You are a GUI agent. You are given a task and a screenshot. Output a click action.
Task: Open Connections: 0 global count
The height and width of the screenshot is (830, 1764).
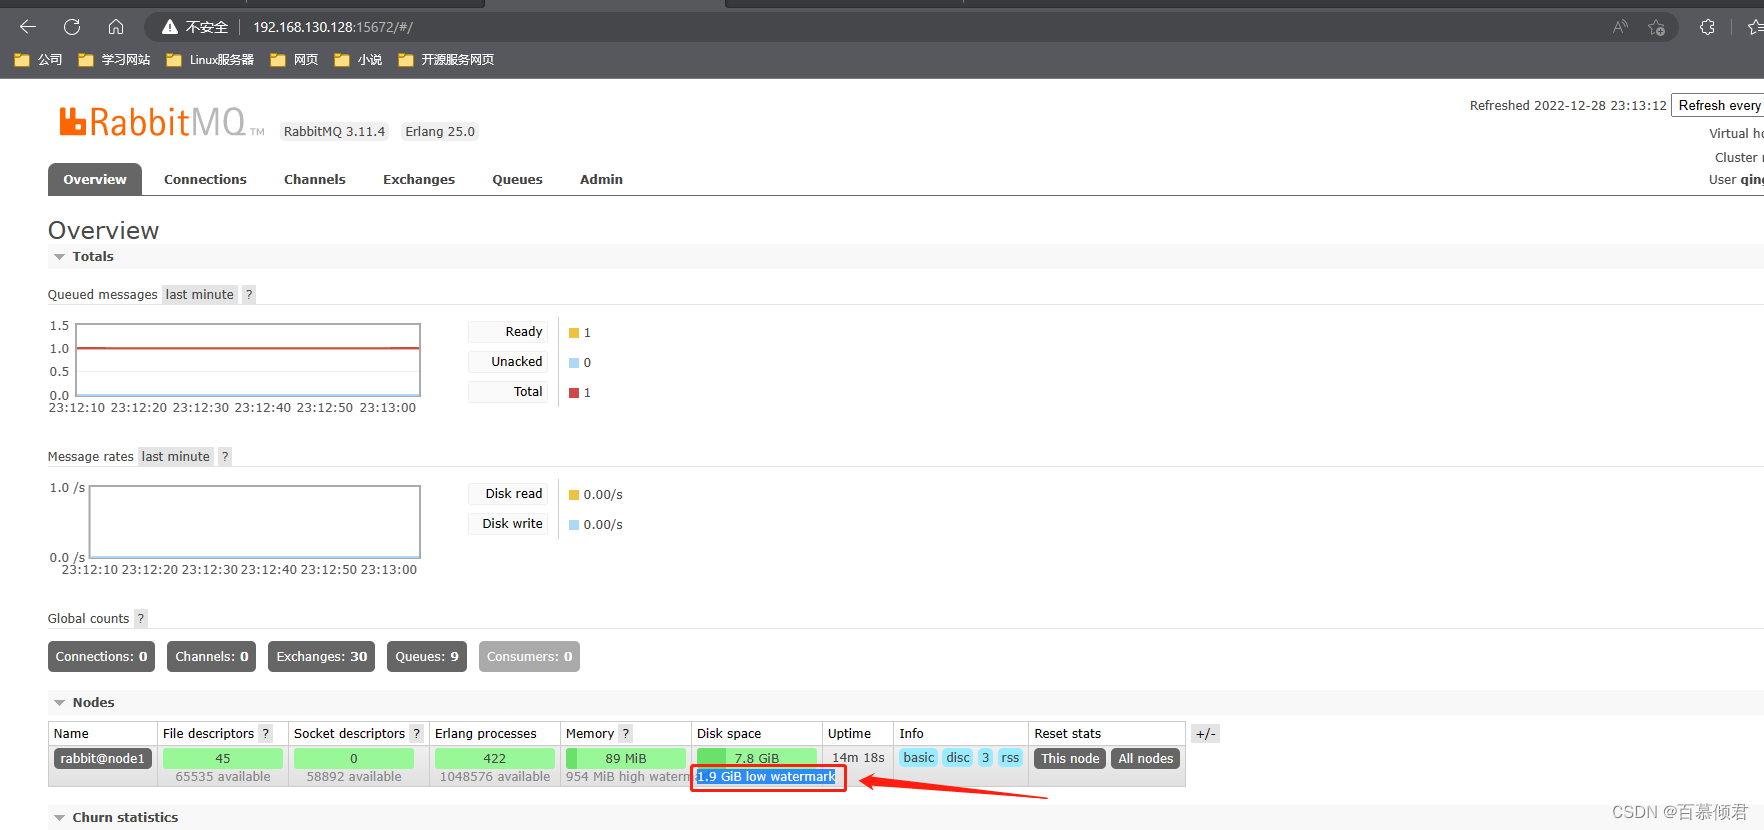(101, 656)
